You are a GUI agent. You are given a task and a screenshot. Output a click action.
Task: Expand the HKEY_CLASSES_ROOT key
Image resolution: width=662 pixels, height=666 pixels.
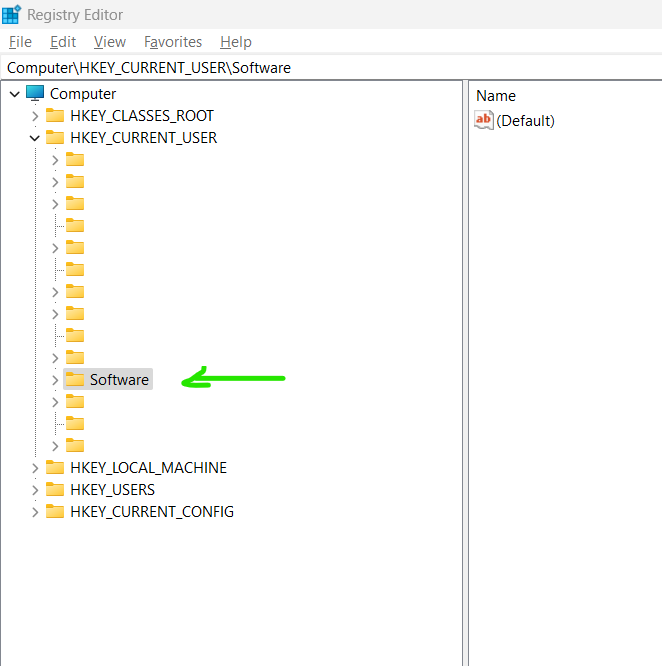point(35,116)
